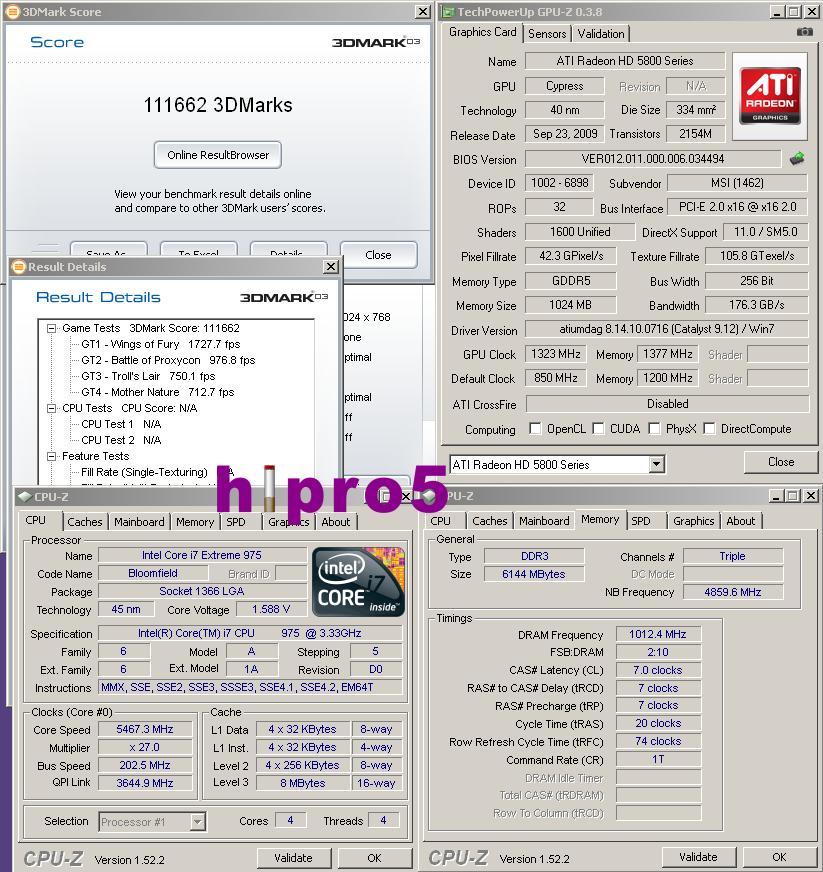Click the NB Frequency 4859.6 MHz value

[732, 592]
